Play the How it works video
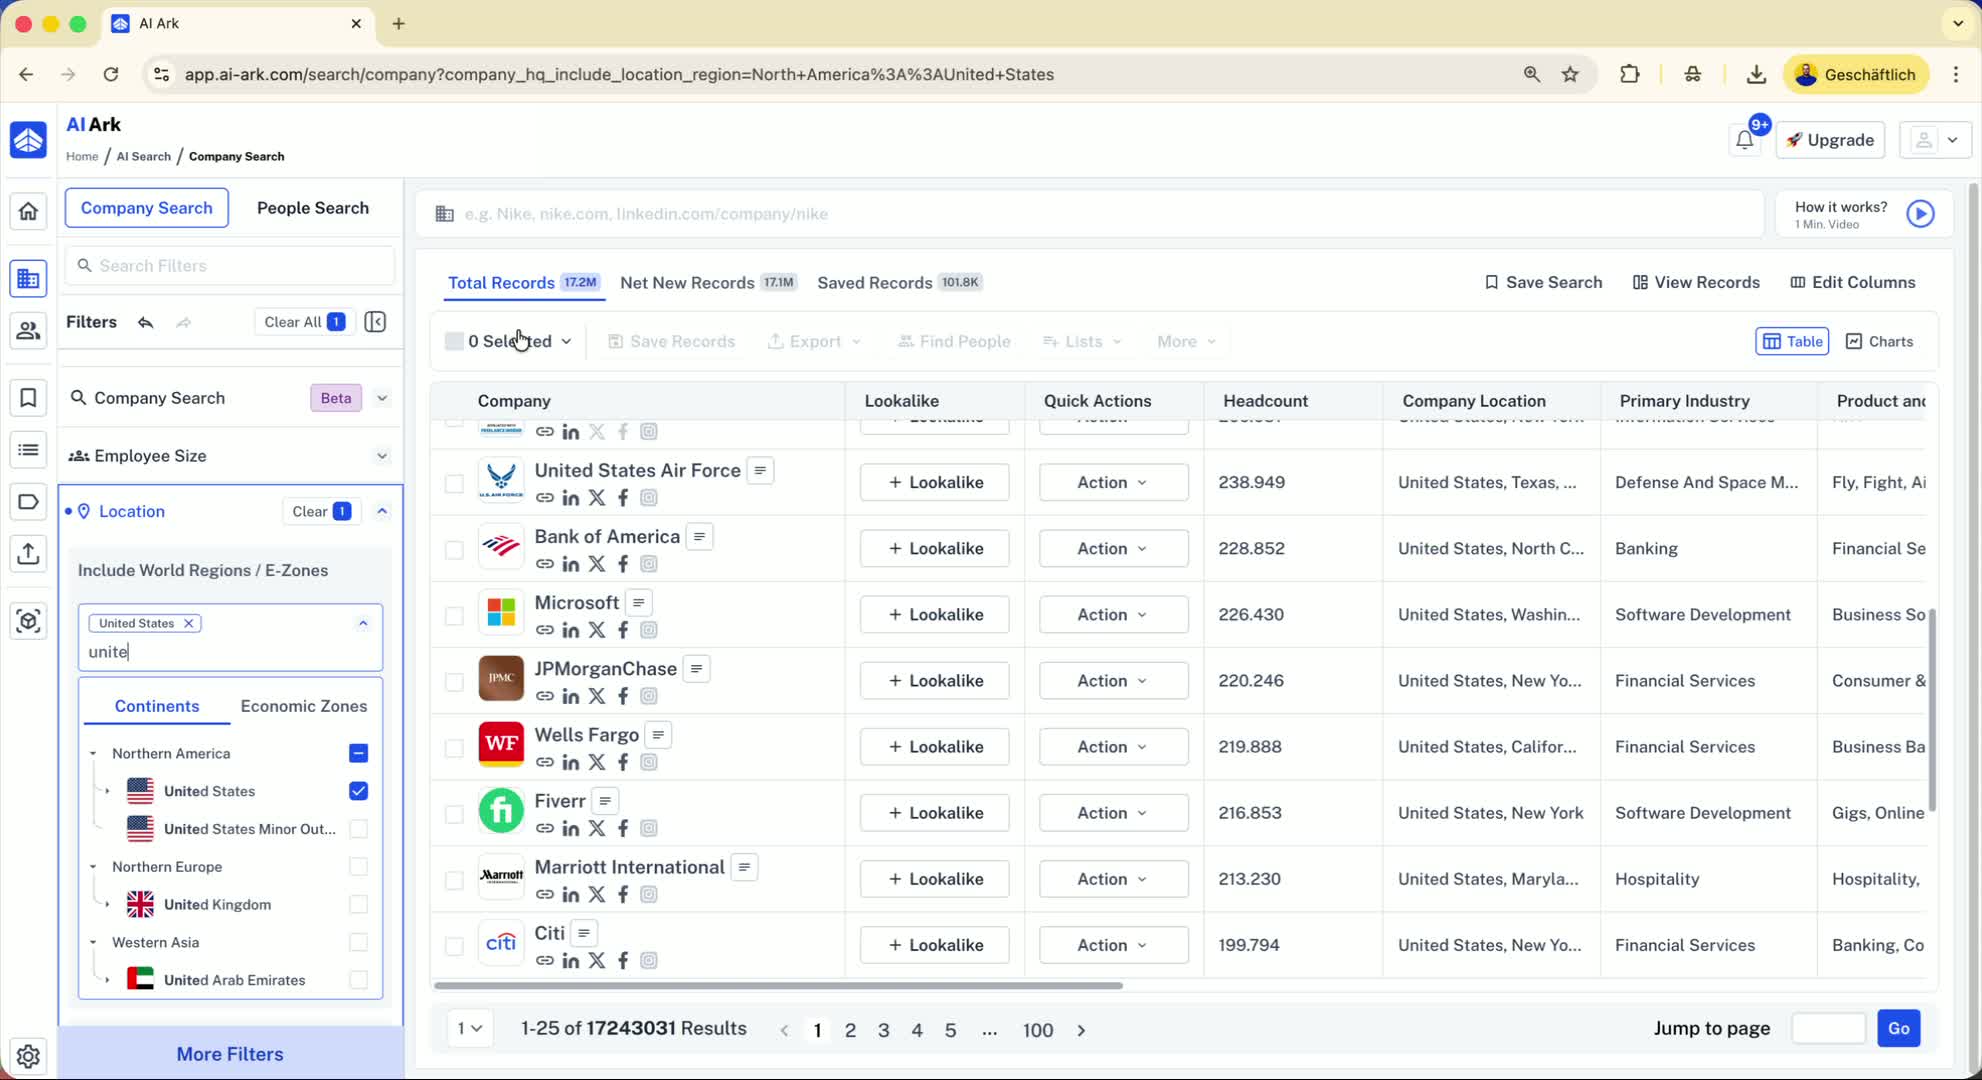The width and height of the screenshot is (1982, 1080). (x=1920, y=214)
